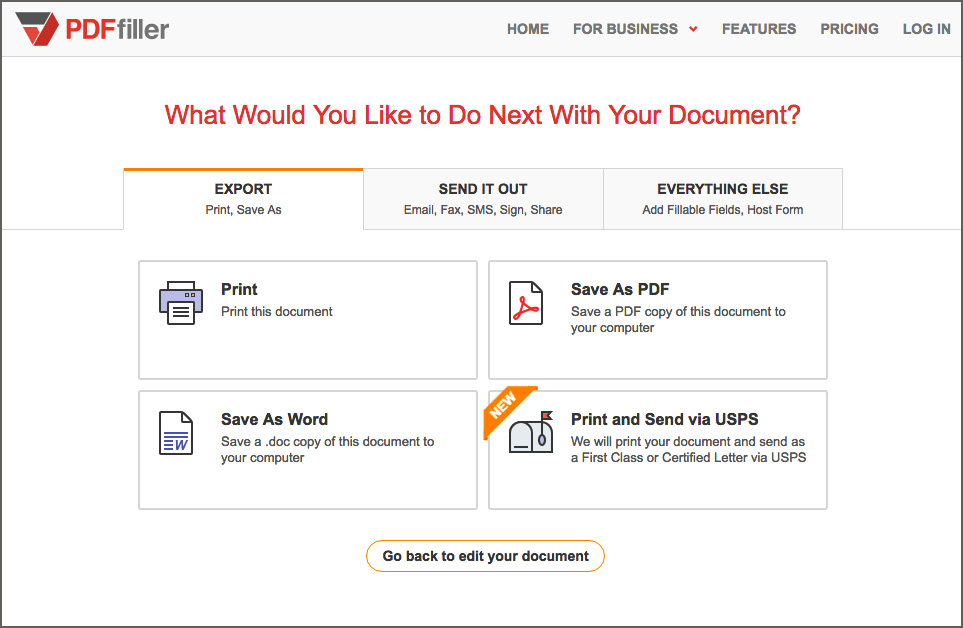Go to the FEATURES page
Viewport: 963px width, 628px height.
(759, 29)
